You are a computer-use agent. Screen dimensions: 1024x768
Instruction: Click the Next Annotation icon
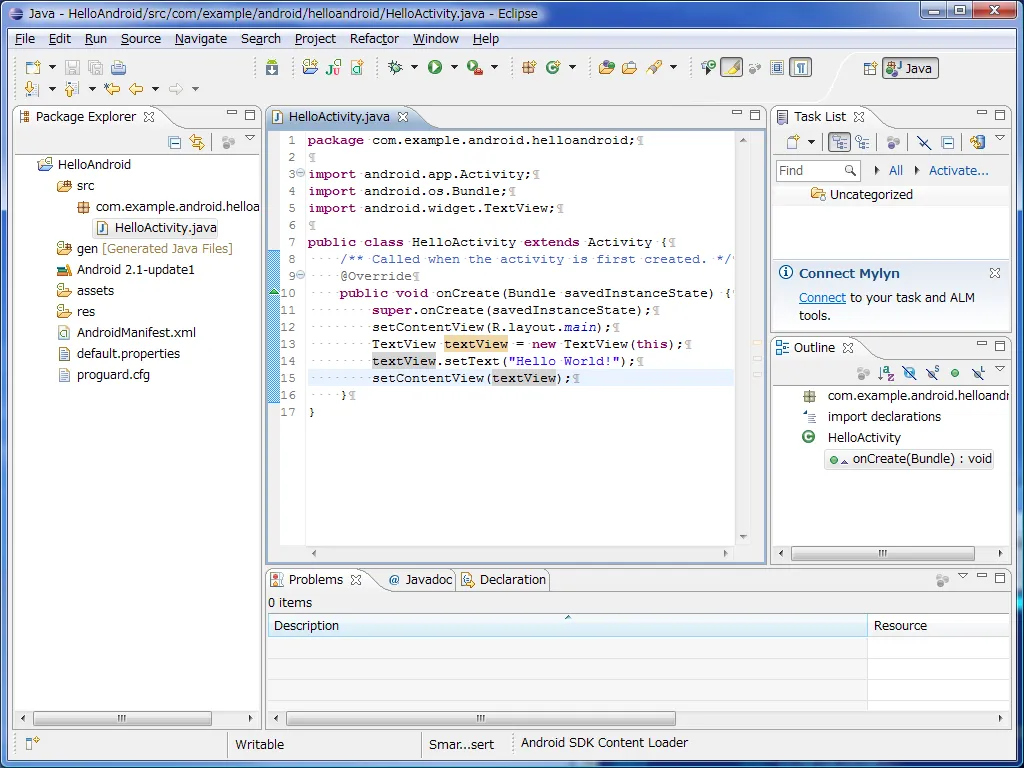31,89
